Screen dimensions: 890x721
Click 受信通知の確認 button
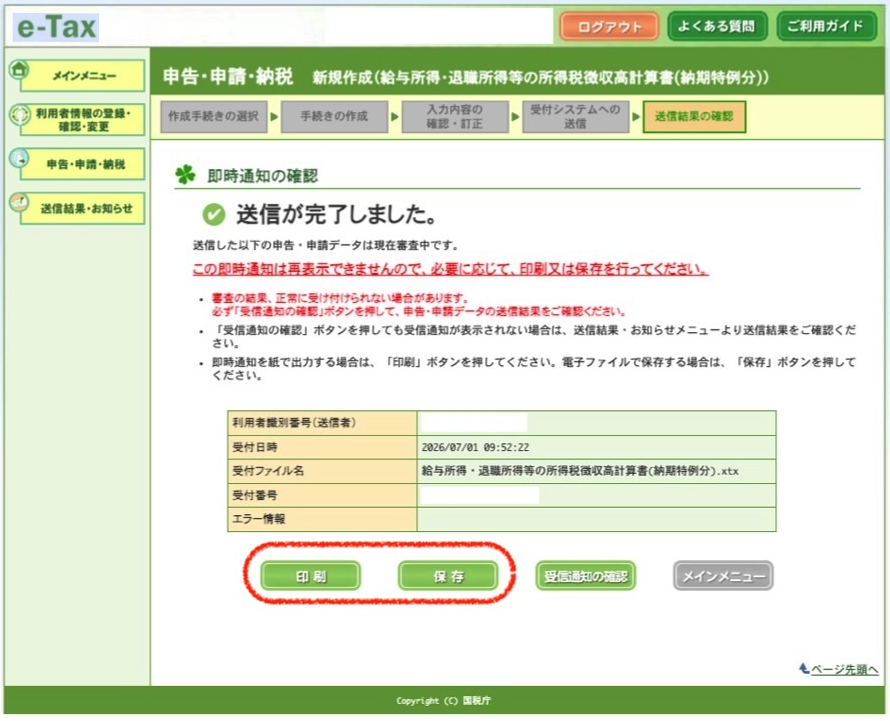[x=586, y=576]
